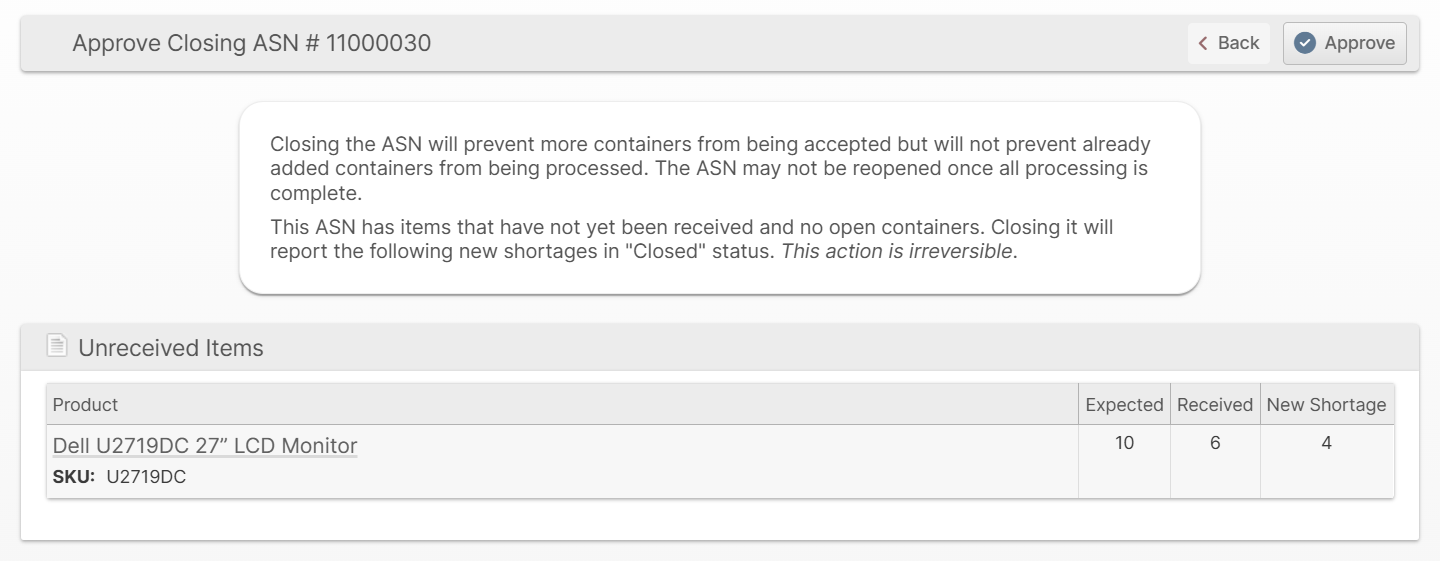Select the New Shortage value 4
The image size is (1440, 561).
tap(1326, 442)
